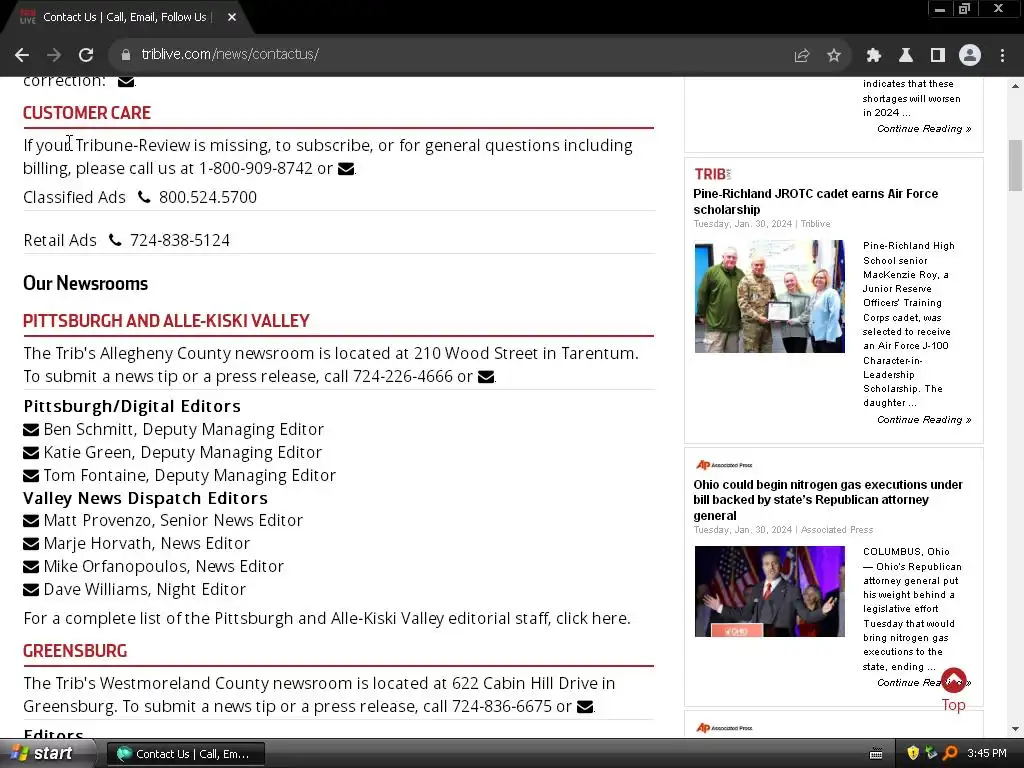Click the scrollbar down arrow
1024x768 pixels.
click(1016, 729)
